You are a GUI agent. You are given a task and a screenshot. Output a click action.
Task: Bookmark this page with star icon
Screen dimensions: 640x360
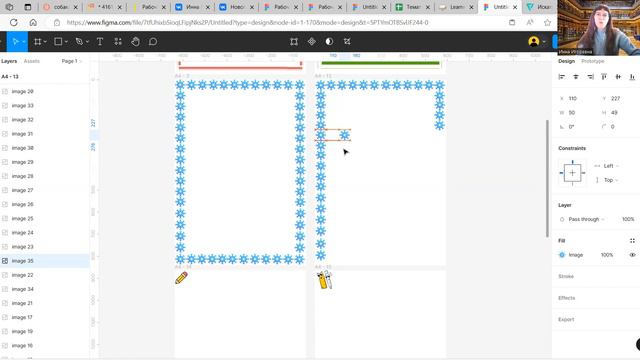point(547,22)
